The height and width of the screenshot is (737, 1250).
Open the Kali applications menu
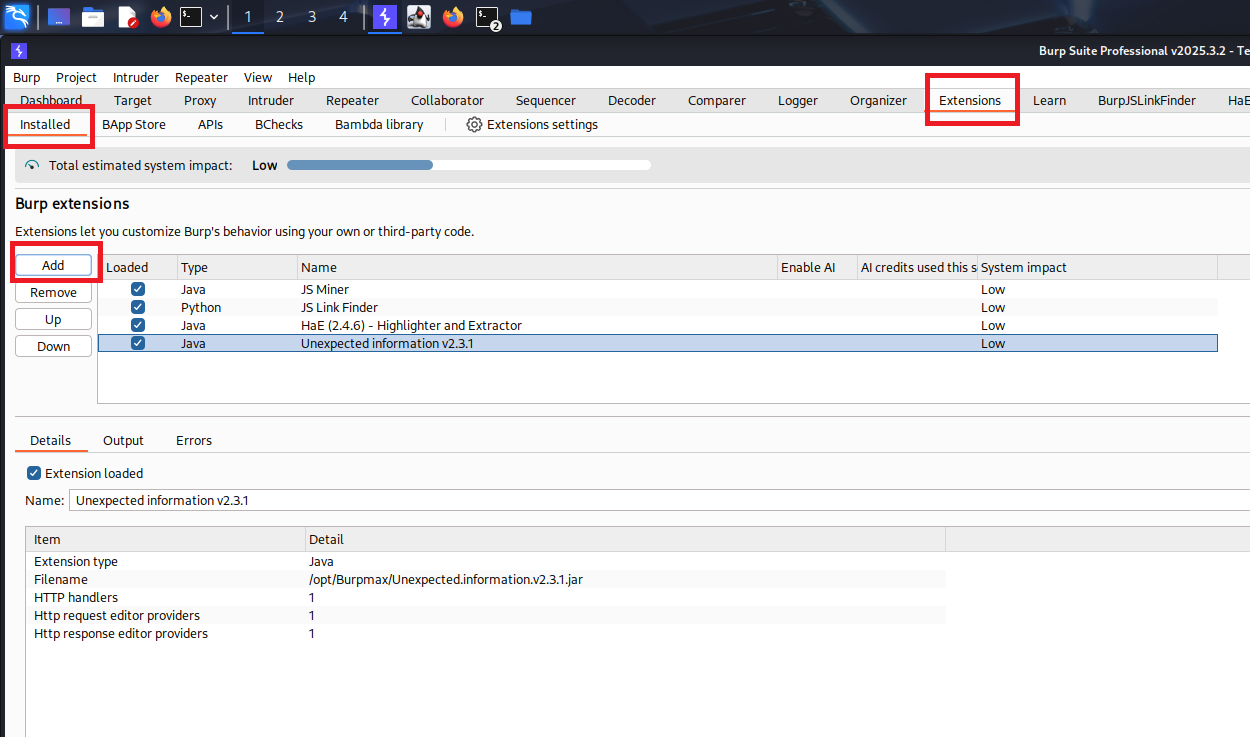coord(18,17)
